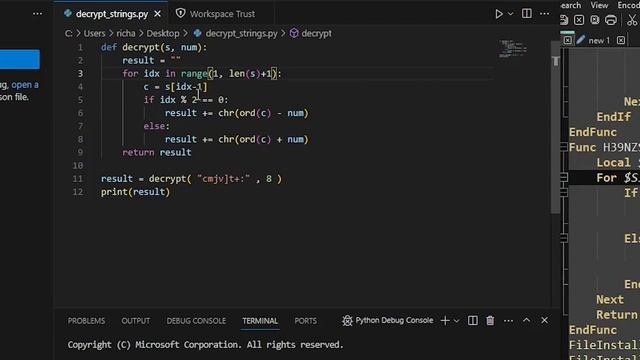This screenshot has width=640, height=360.
Task: Click Notepad++ Close file toolbar icon
Action: click(x=579, y=20)
